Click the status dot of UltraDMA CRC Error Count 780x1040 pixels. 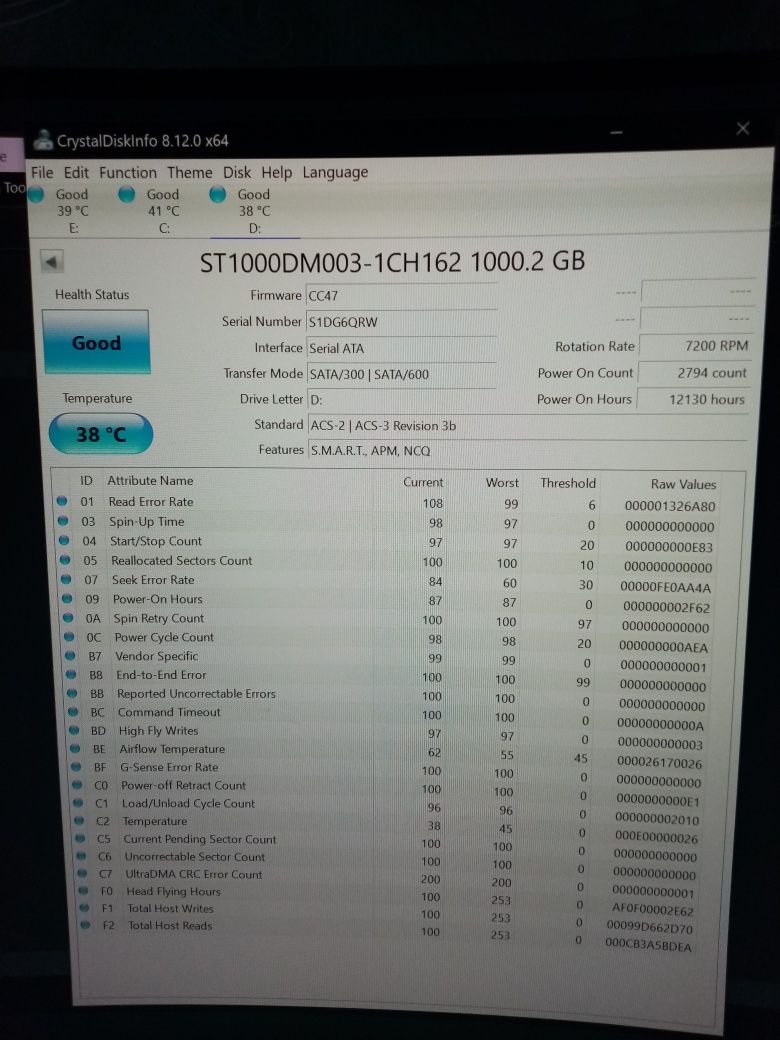point(83,874)
